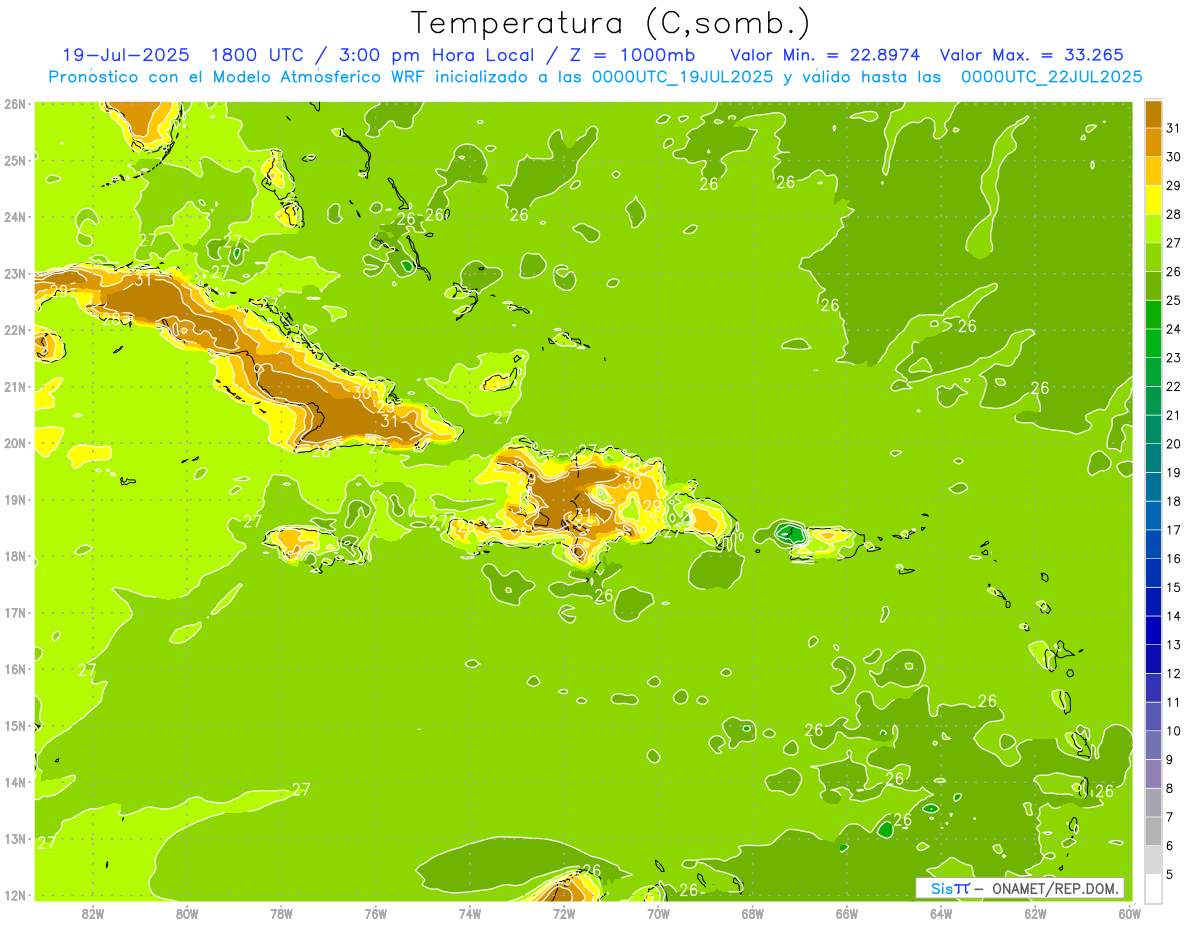This screenshot has height=927, width=1200.
Task: Click the 80W longitude axis label
Action: point(187,913)
